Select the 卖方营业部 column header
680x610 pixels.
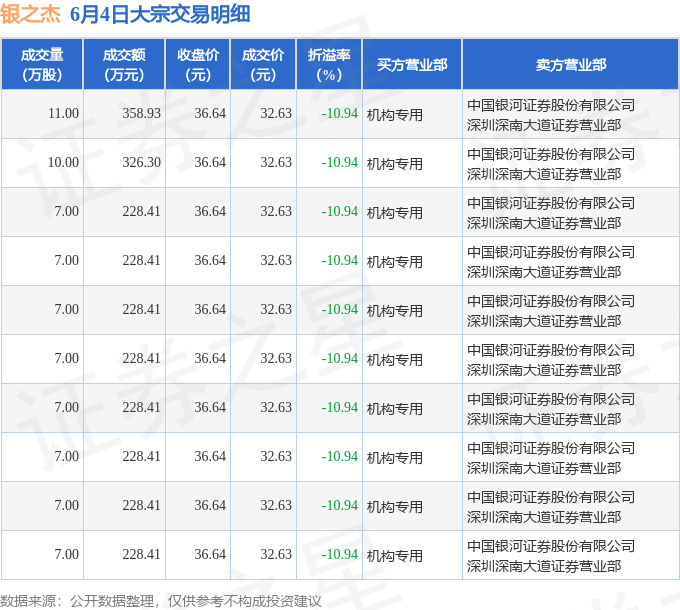pos(571,65)
